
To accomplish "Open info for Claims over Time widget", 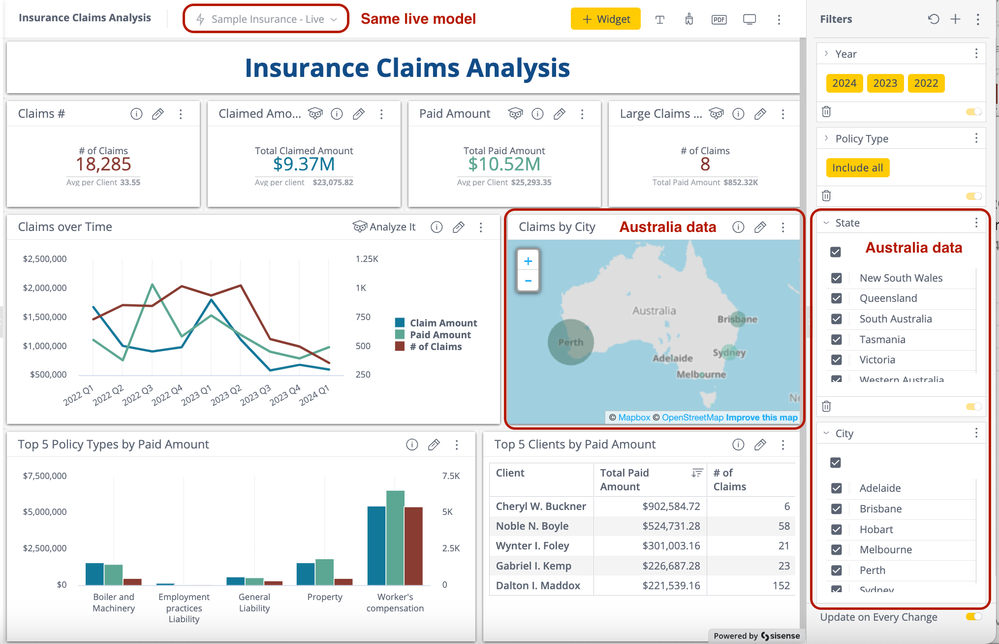I will pyautogui.click(x=436, y=227).
